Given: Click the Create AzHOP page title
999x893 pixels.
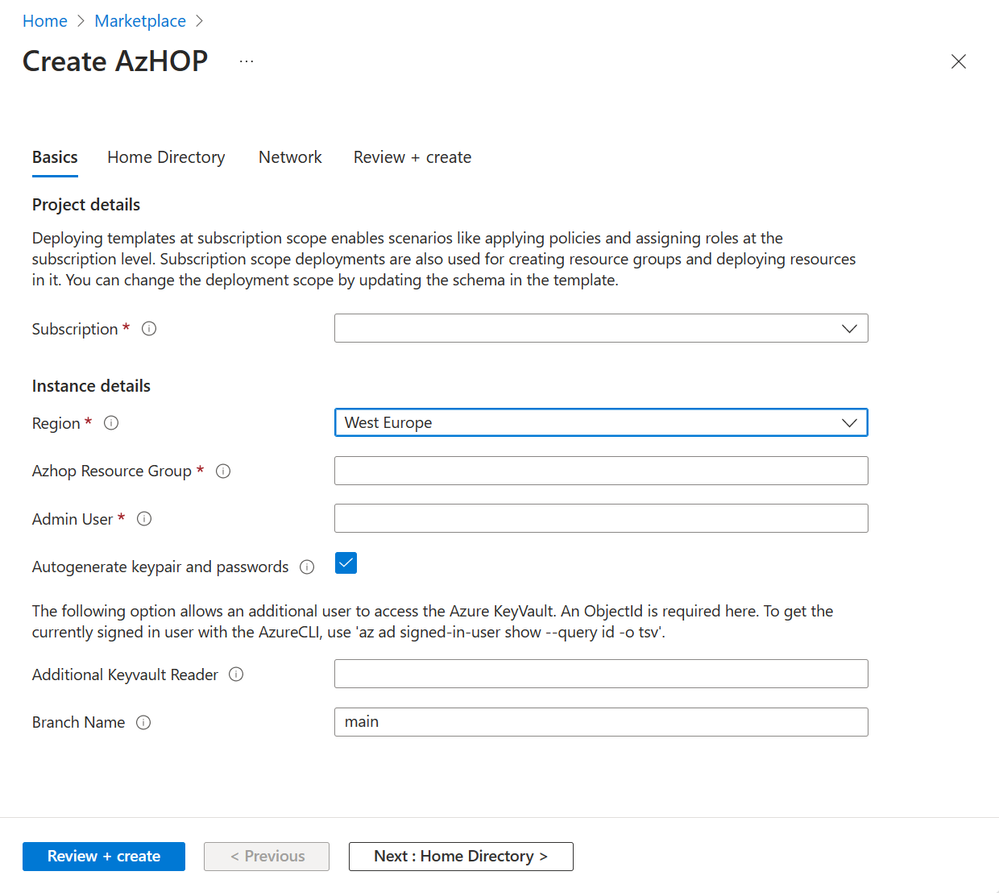Looking at the screenshot, I should [115, 61].
